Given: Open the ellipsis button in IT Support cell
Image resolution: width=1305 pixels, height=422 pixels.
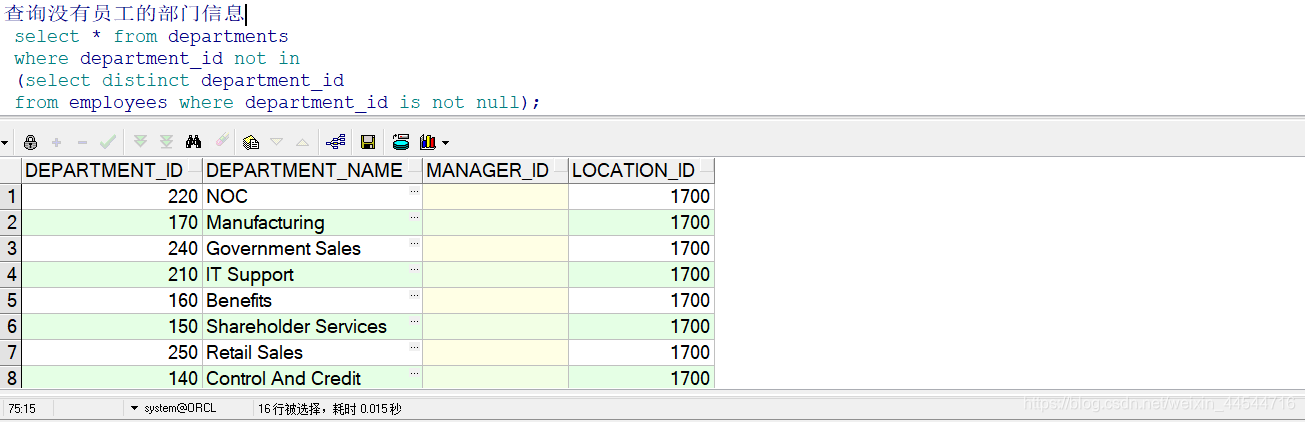Looking at the screenshot, I should 414,268.
